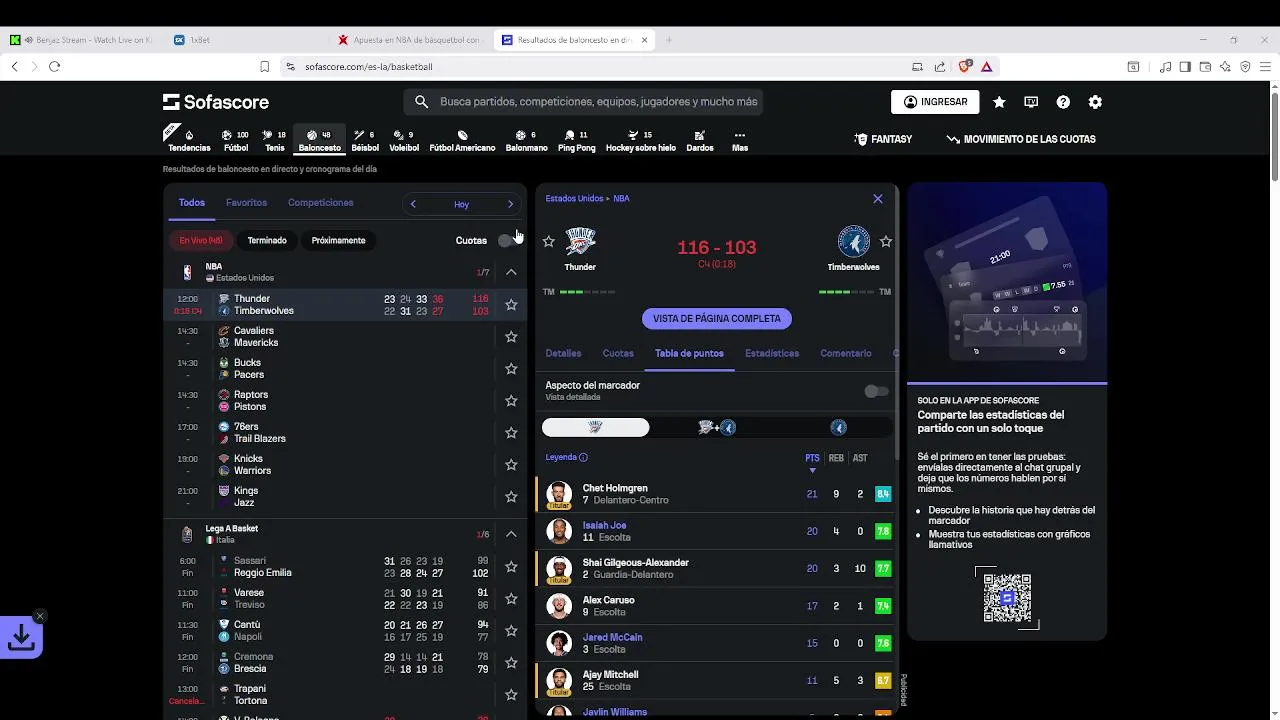Show both teams player stats selector
The height and width of the screenshot is (720, 1280).
(717, 428)
